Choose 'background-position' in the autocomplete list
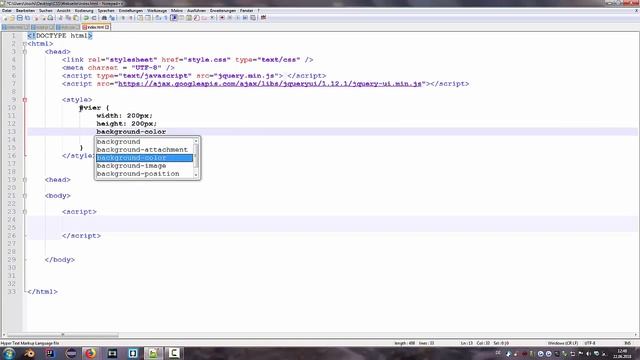 pyautogui.click(x=144, y=174)
